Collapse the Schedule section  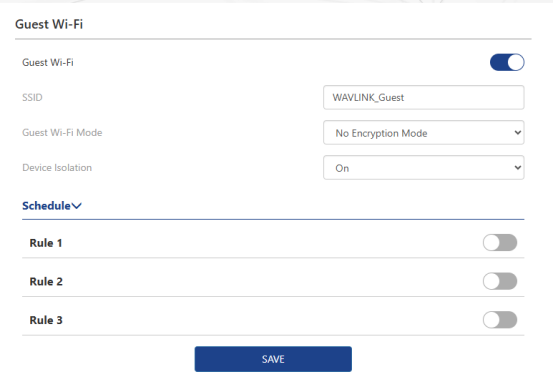pos(52,206)
